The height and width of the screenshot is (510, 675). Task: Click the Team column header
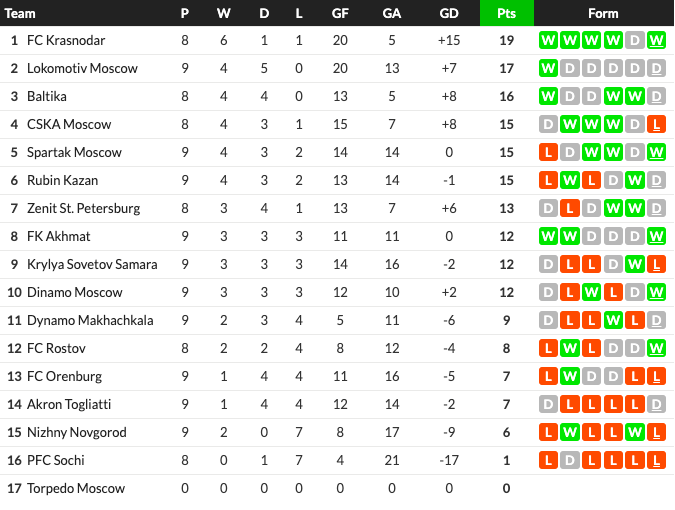[x=20, y=13]
